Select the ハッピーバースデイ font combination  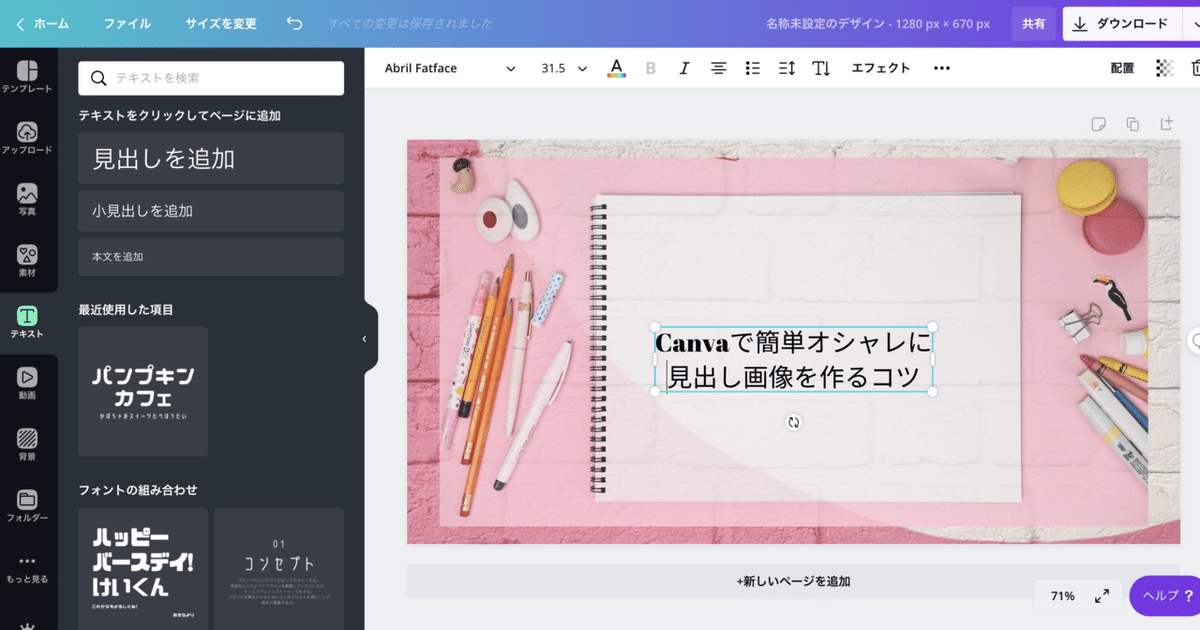pos(143,568)
